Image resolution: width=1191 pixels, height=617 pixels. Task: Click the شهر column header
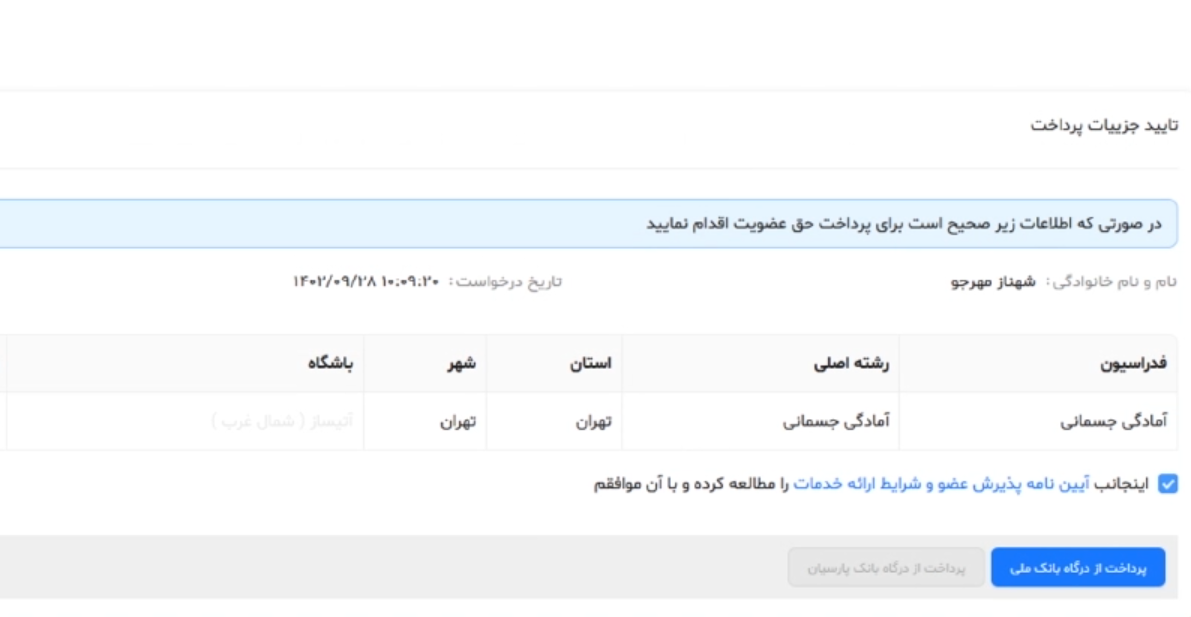pos(461,363)
